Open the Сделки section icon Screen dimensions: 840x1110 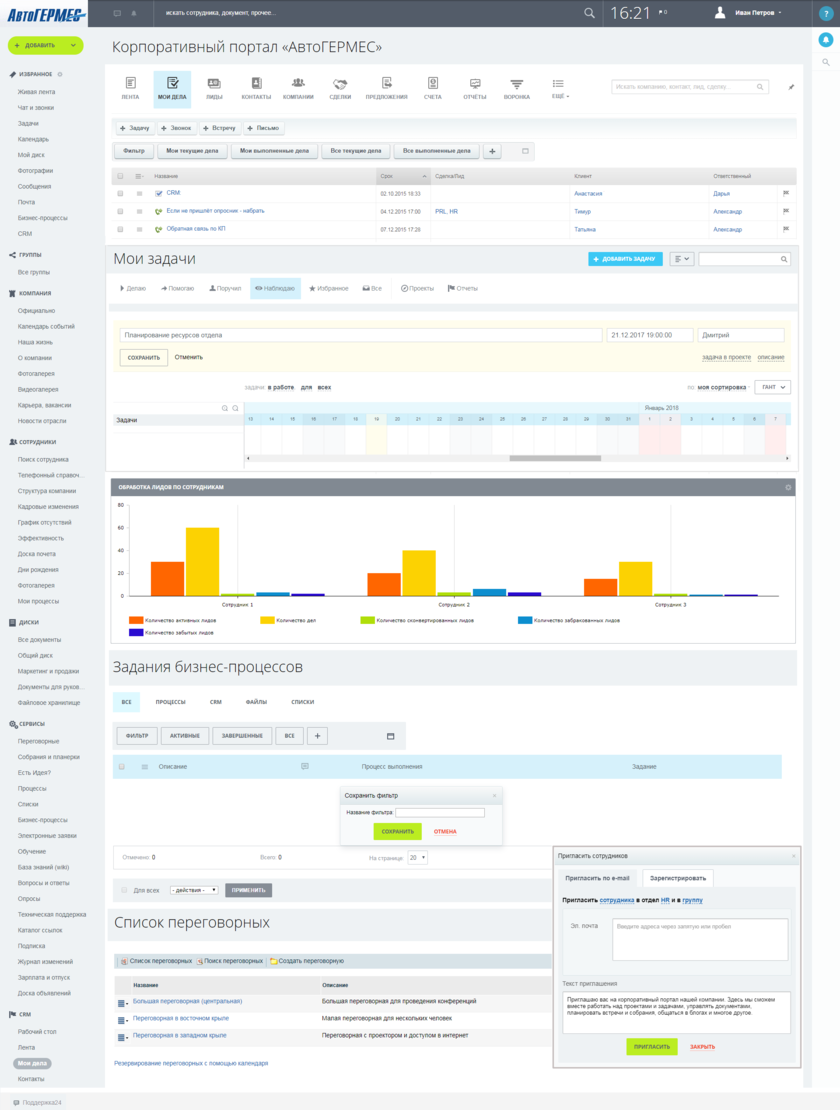click(340, 88)
